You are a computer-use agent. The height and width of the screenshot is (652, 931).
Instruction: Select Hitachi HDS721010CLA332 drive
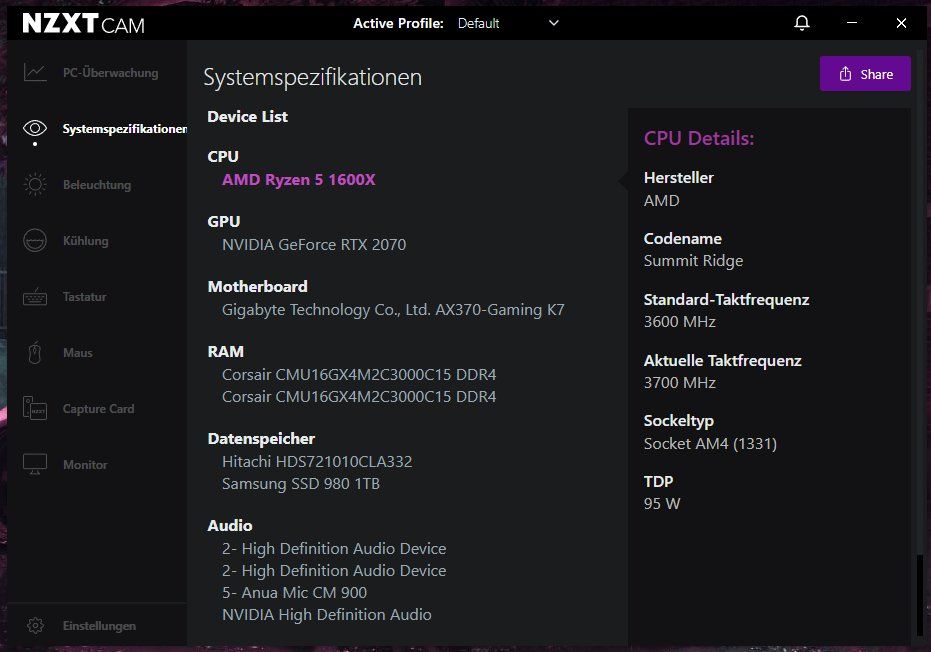[x=317, y=461]
